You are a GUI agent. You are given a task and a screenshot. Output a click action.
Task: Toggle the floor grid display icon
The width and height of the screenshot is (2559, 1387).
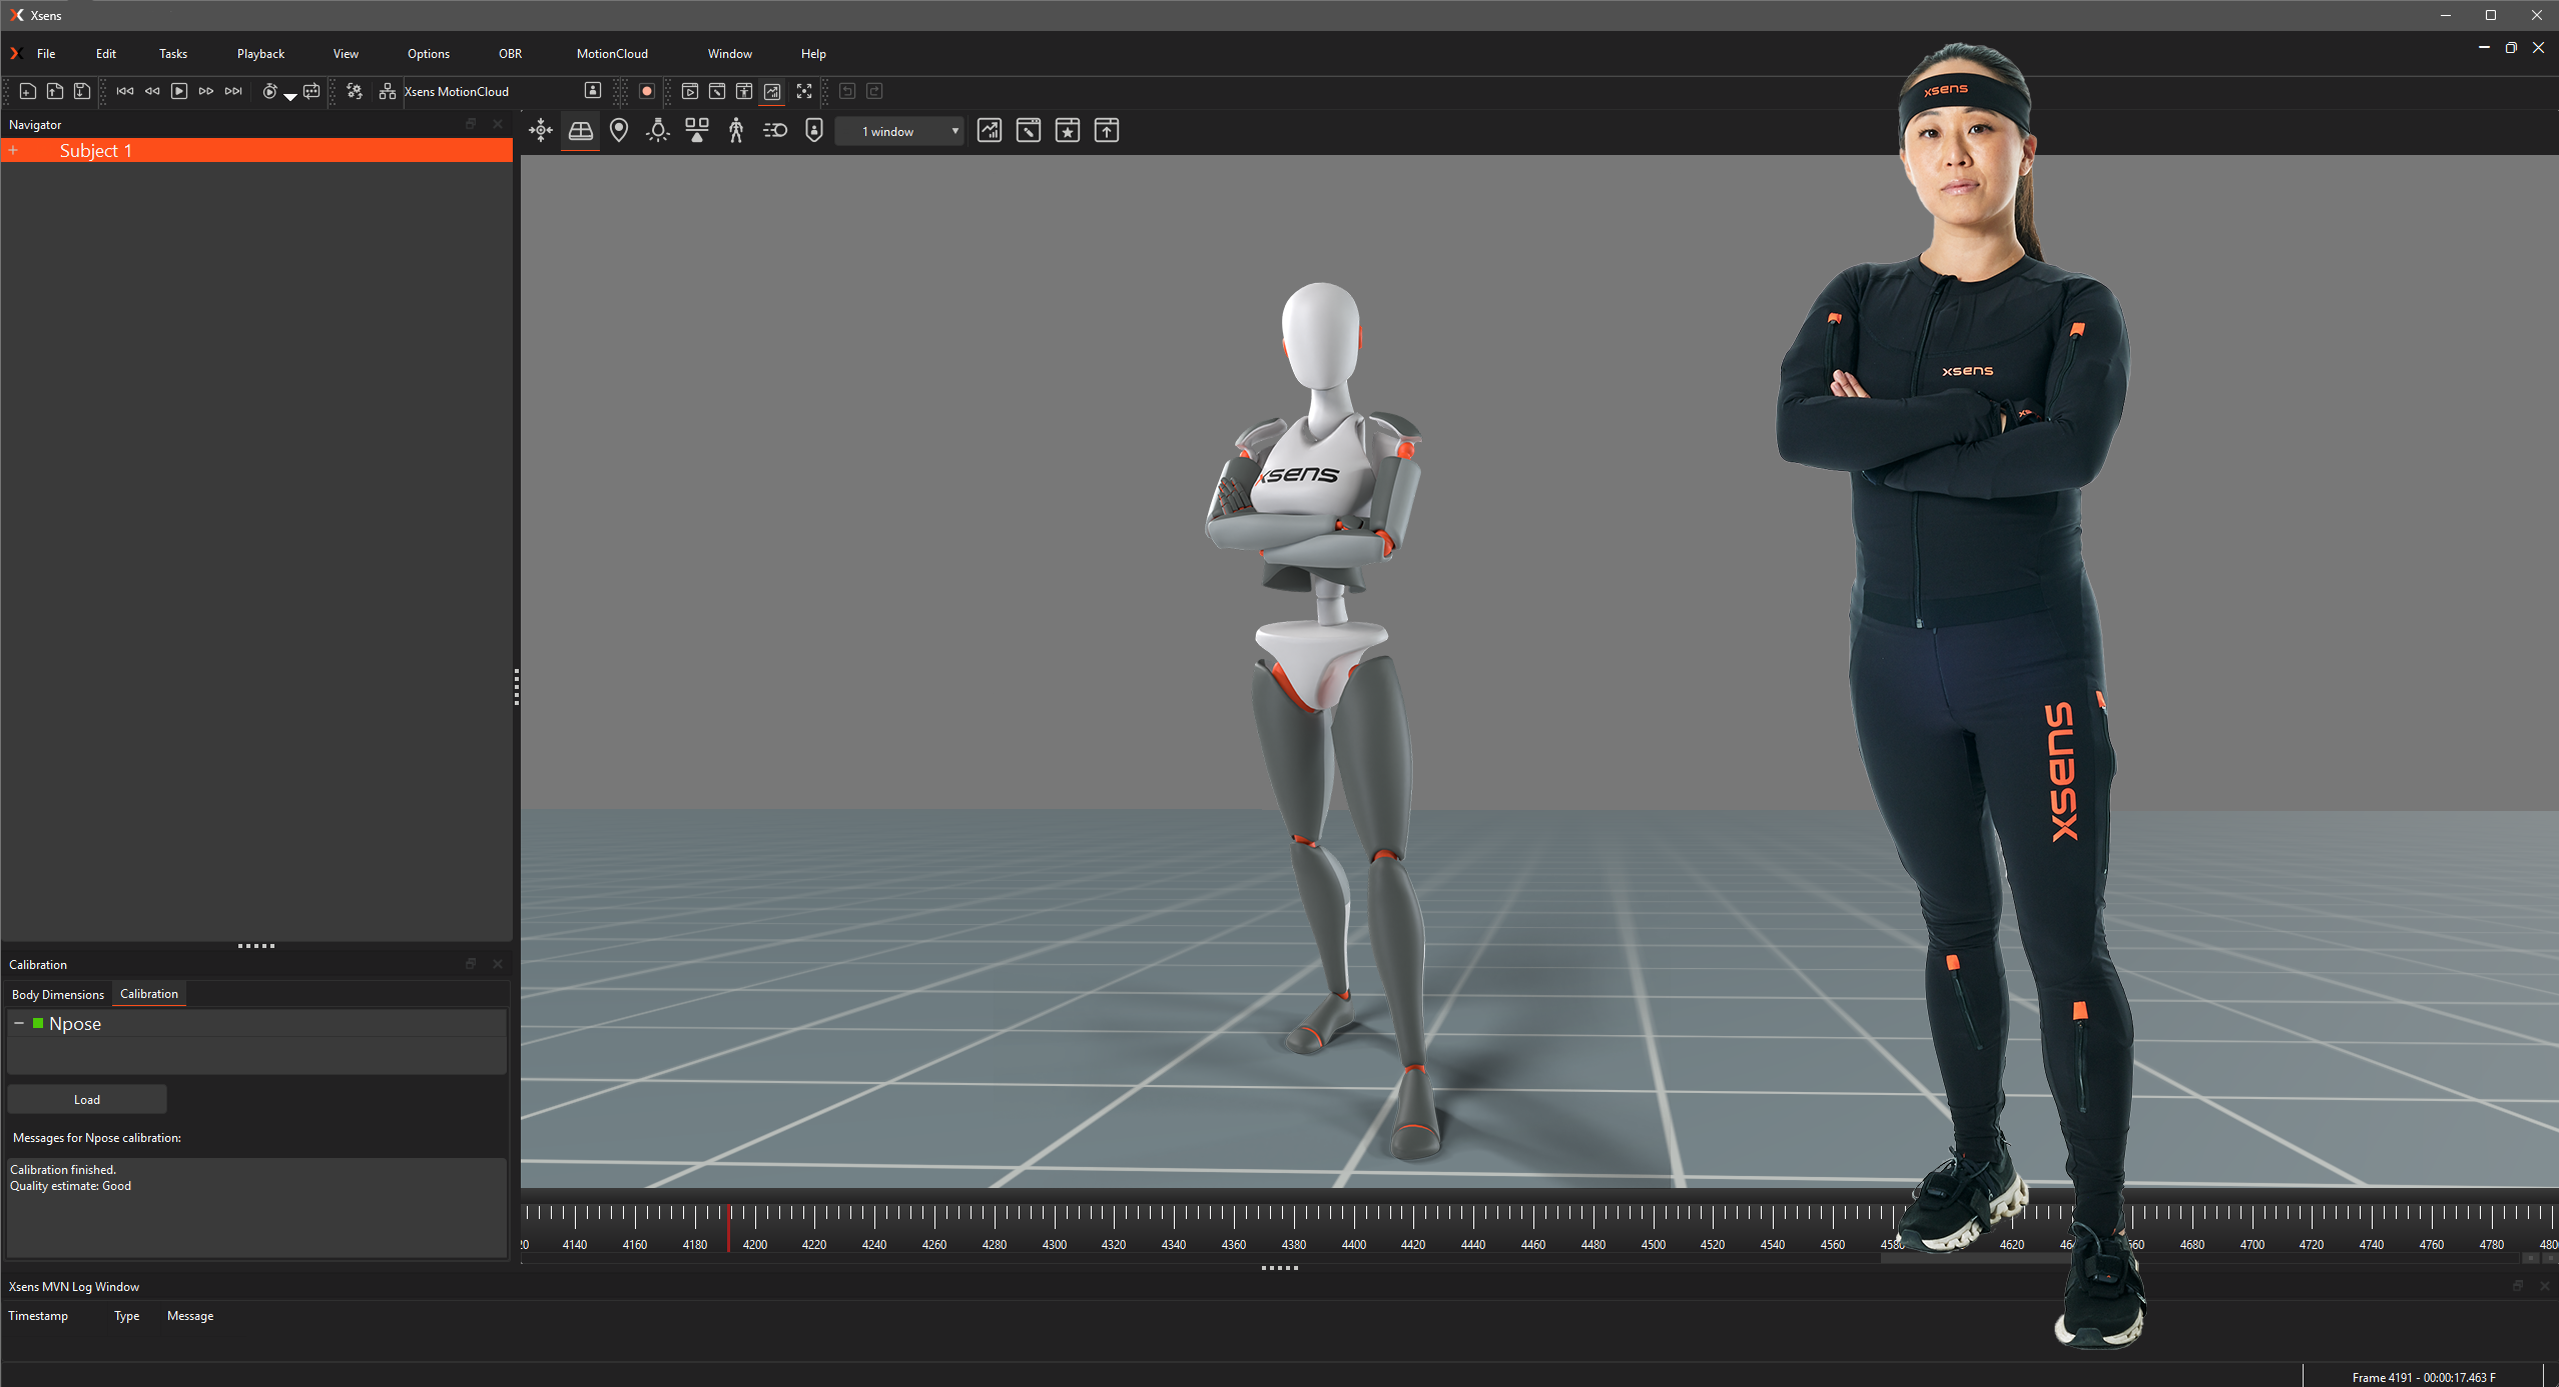coord(580,130)
